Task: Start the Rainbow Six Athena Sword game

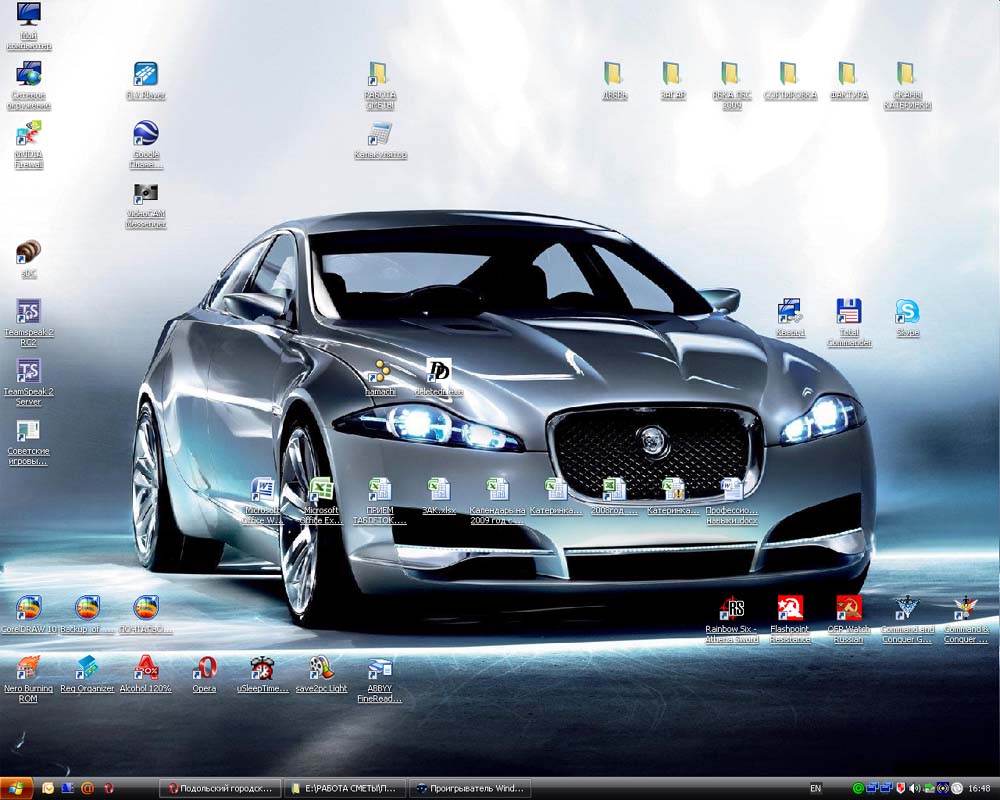Action: (732, 608)
